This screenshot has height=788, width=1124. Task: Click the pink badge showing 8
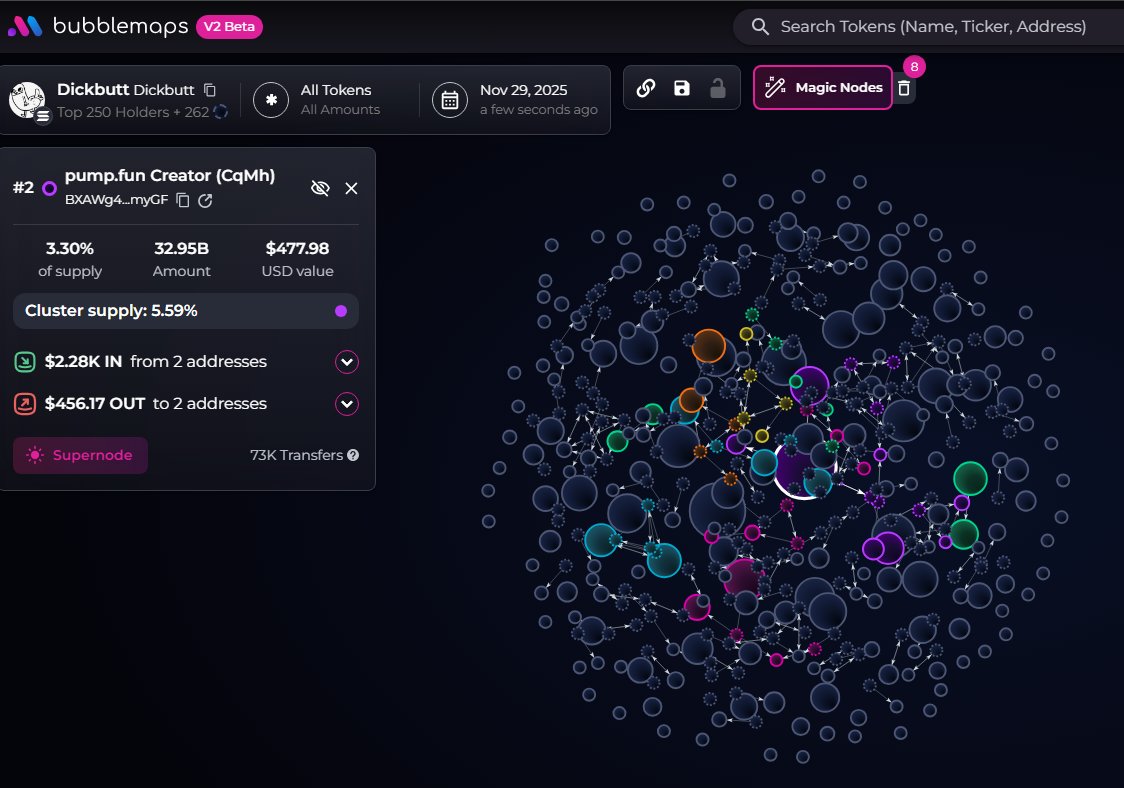coord(914,67)
